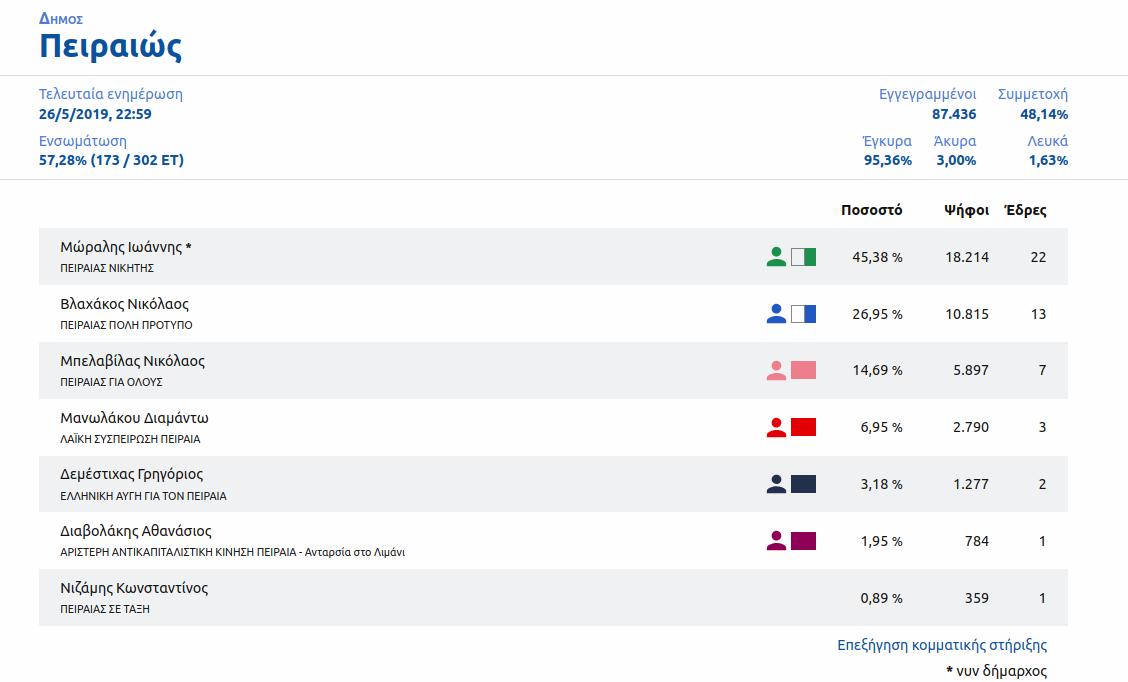This screenshot has width=1128, height=682.
Task: Click the 13 seats value
Action: click(1038, 314)
